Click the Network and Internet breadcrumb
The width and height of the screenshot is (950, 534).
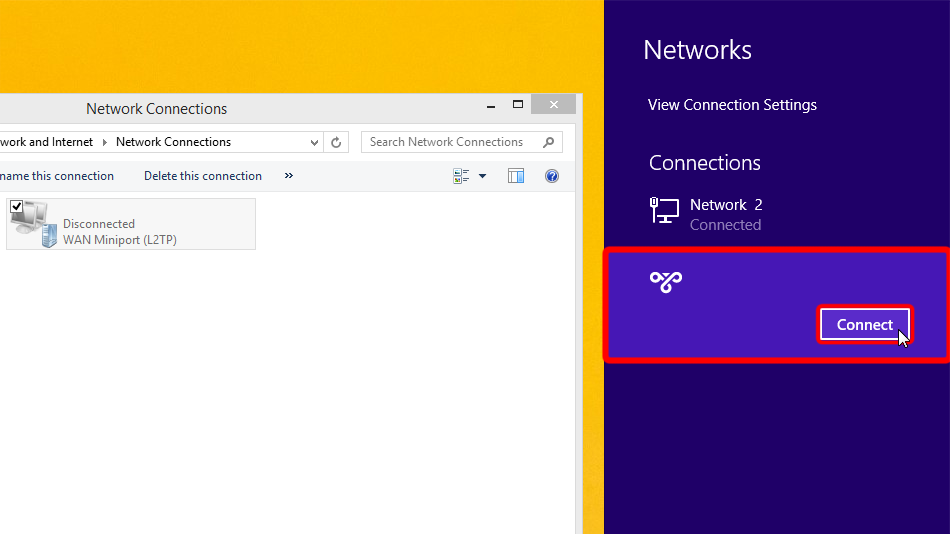pyautogui.click(x=46, y=142)
